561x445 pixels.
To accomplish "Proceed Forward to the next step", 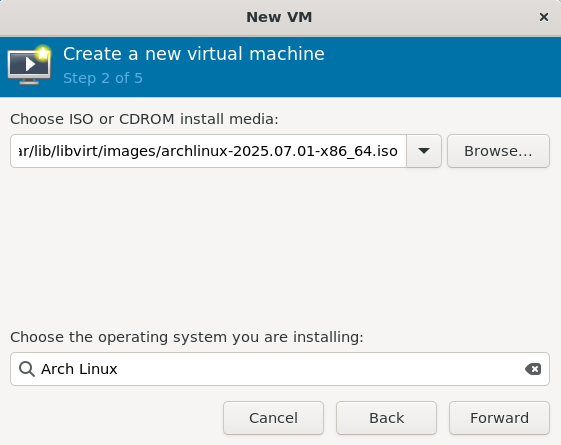I will click(499, 418).
